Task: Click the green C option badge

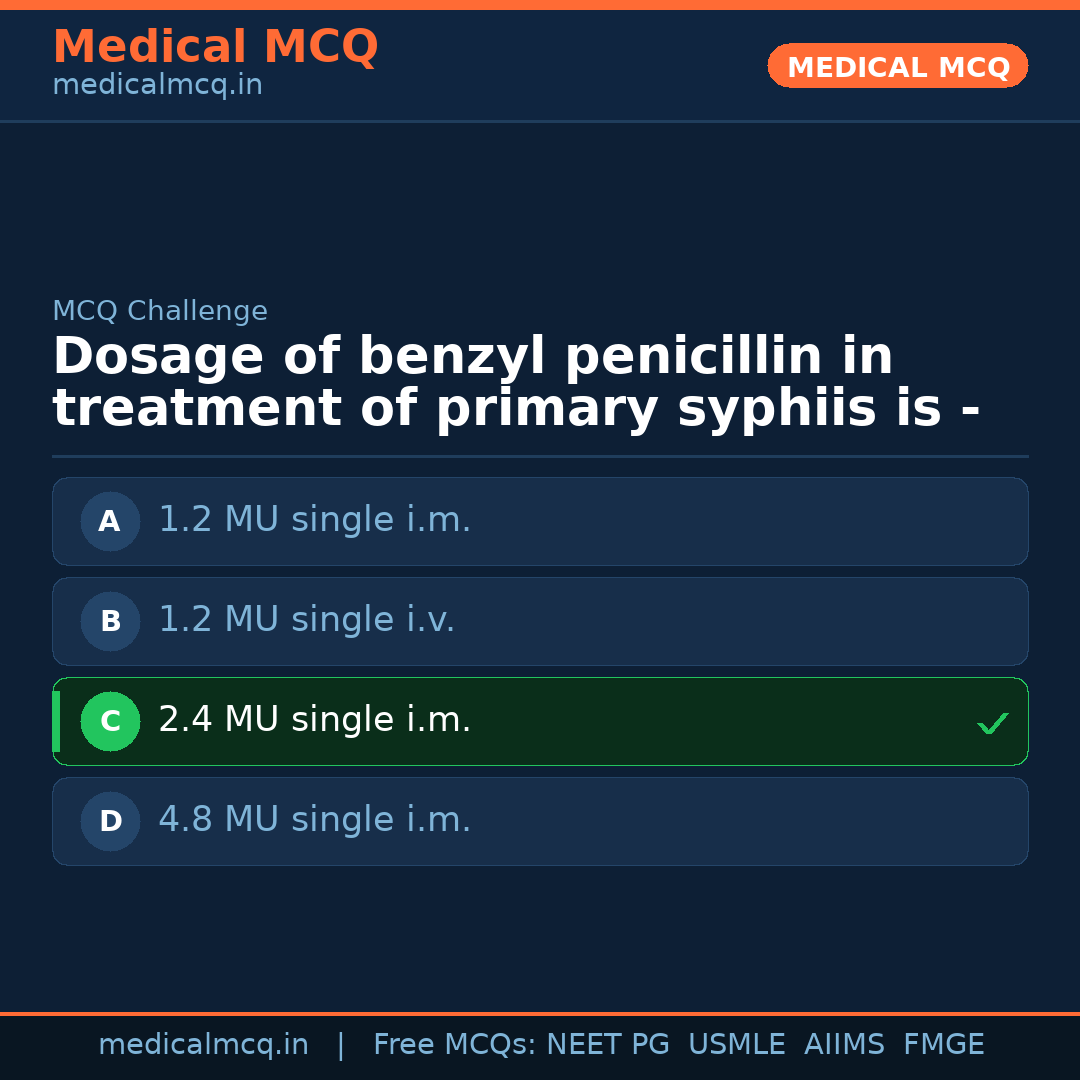Action: click(110, 721)
